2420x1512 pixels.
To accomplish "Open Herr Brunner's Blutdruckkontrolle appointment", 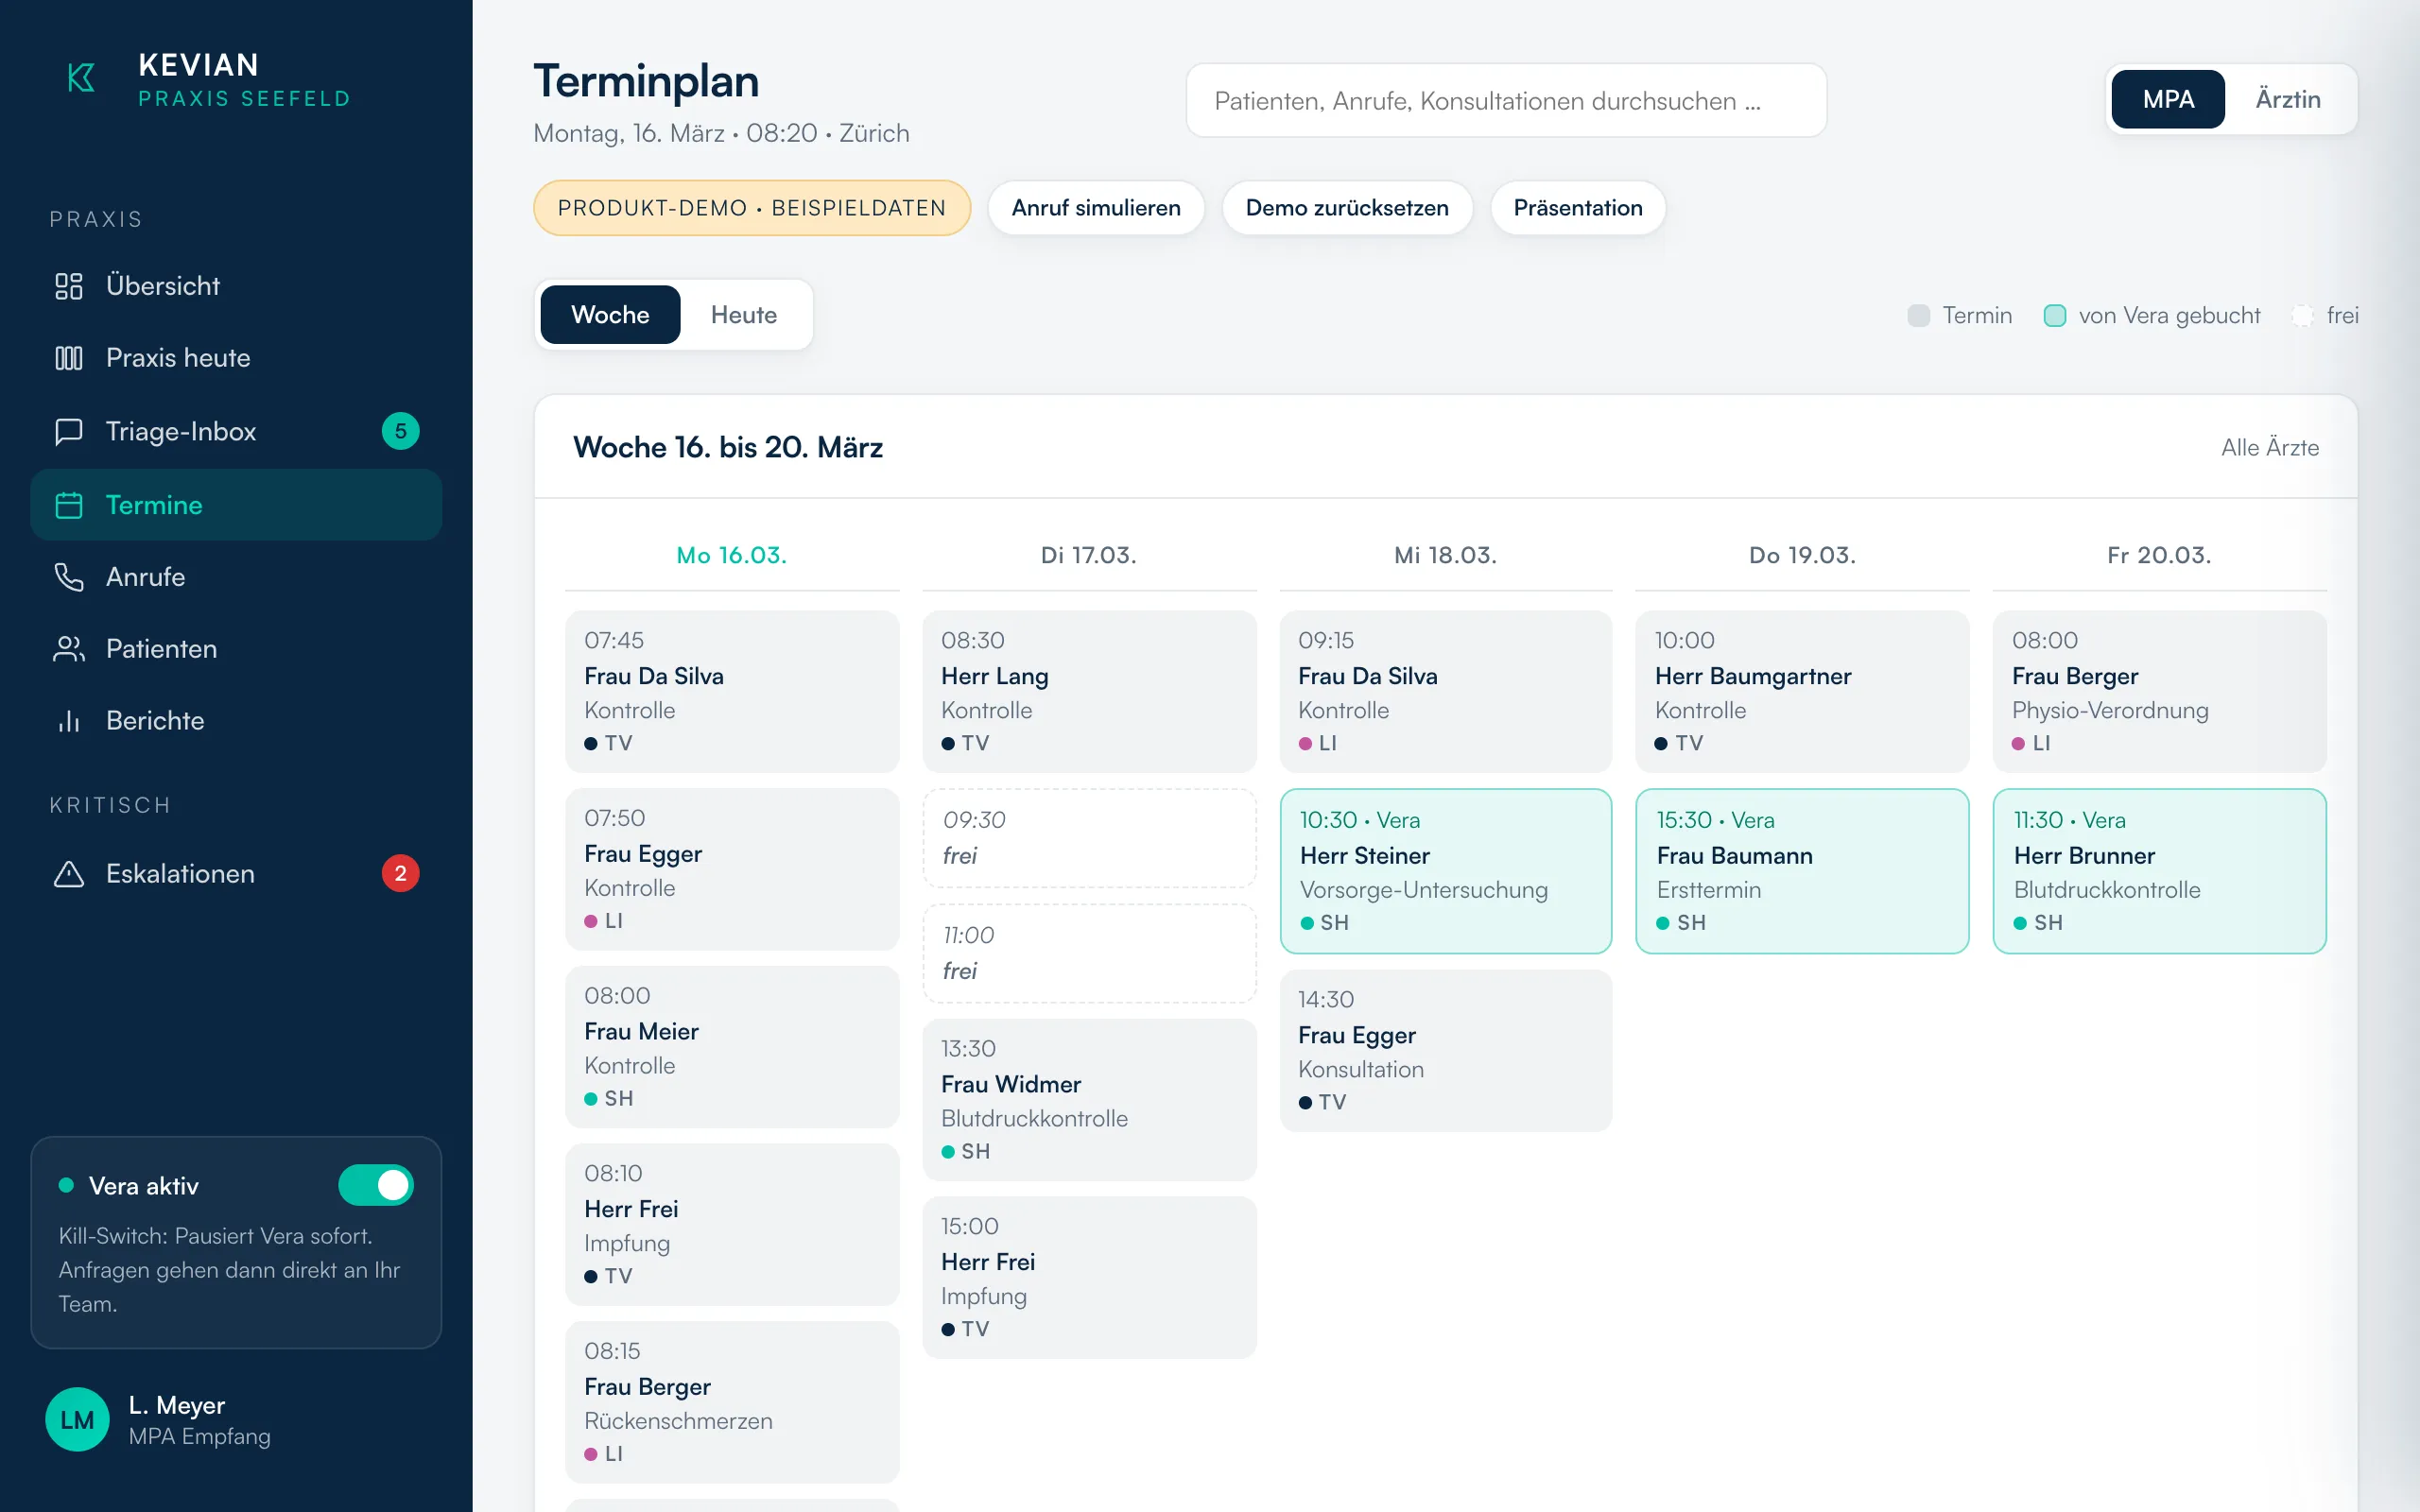I will [x=2159, y=871].
